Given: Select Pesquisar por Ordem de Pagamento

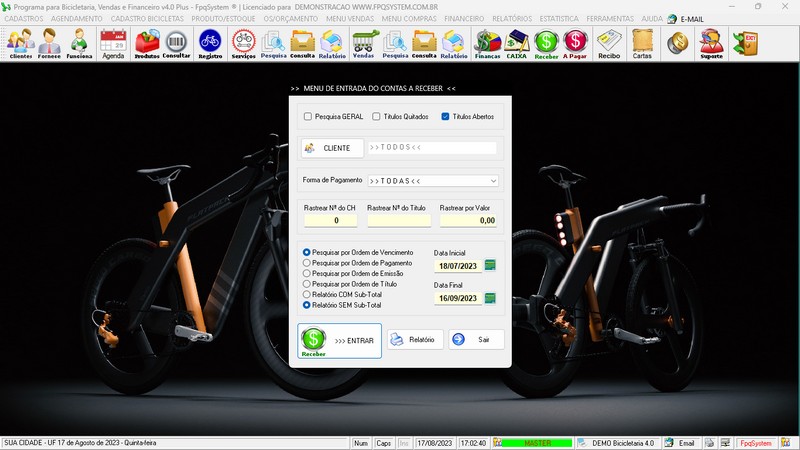Looking at the screenshot, I should click(x=307, y=263).
